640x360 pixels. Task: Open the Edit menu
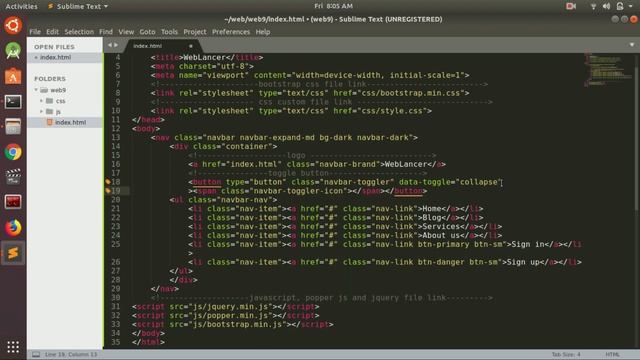tap(52, 32)
